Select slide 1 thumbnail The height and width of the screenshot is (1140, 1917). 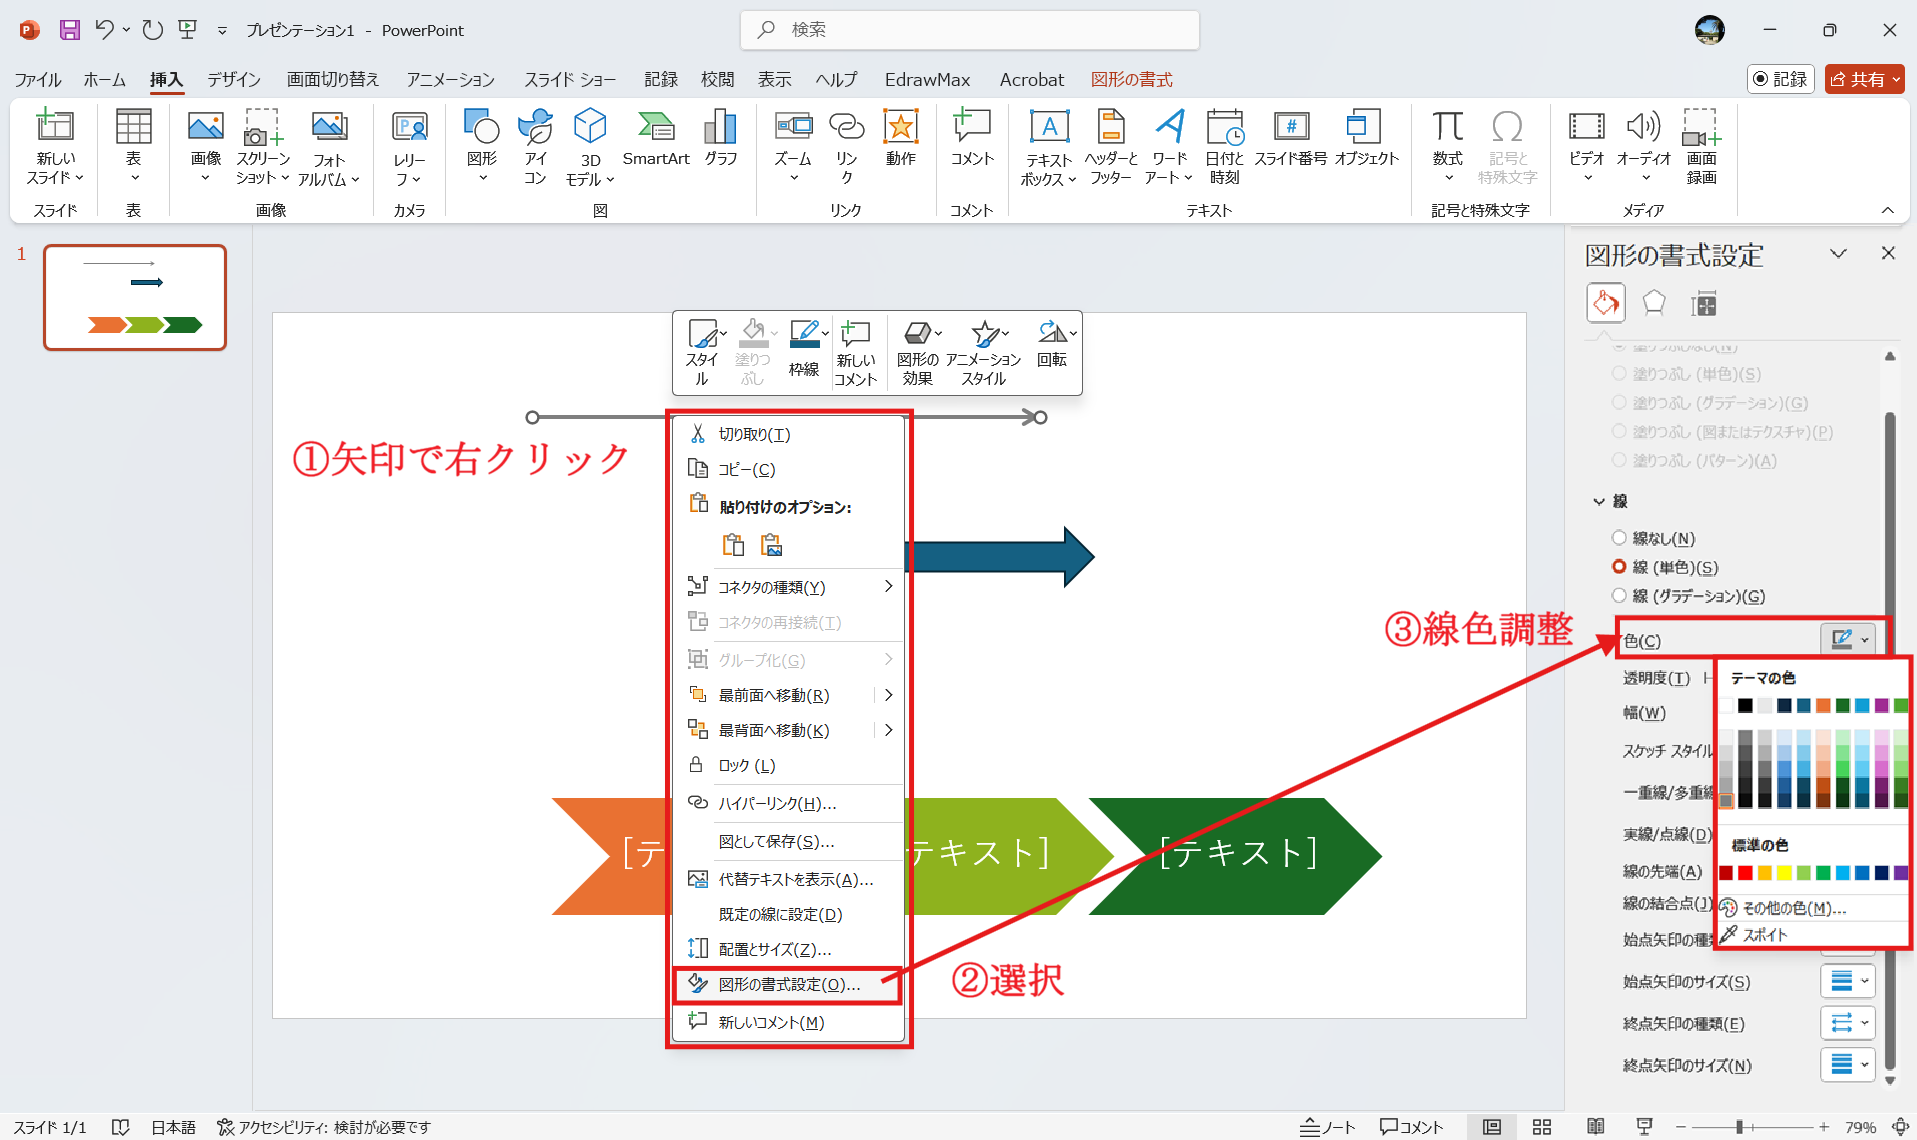pos(135,297)
